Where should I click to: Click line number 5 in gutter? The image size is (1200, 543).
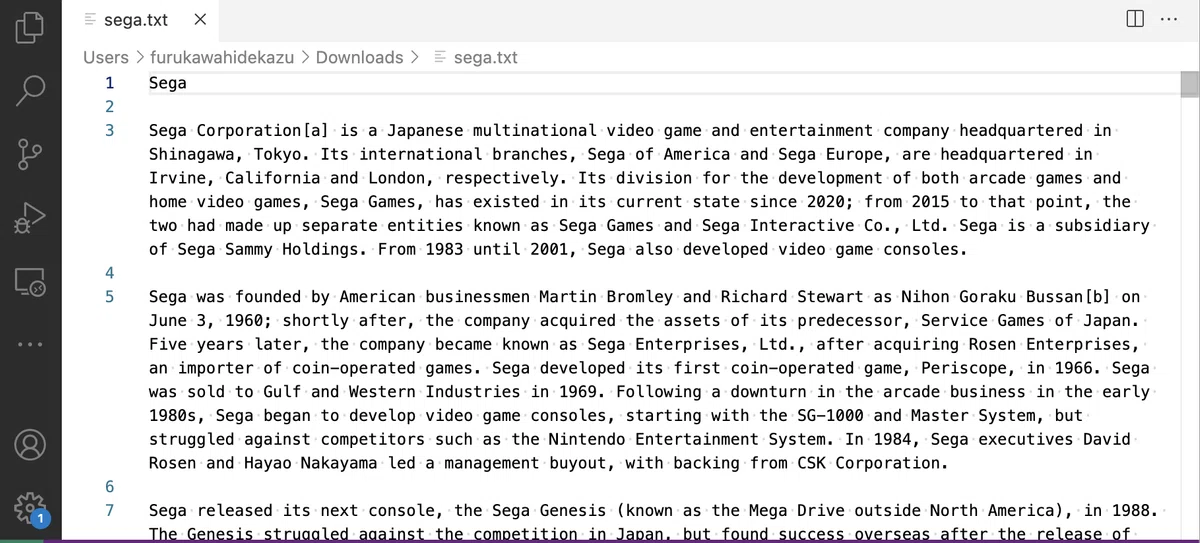pos(109,297)
